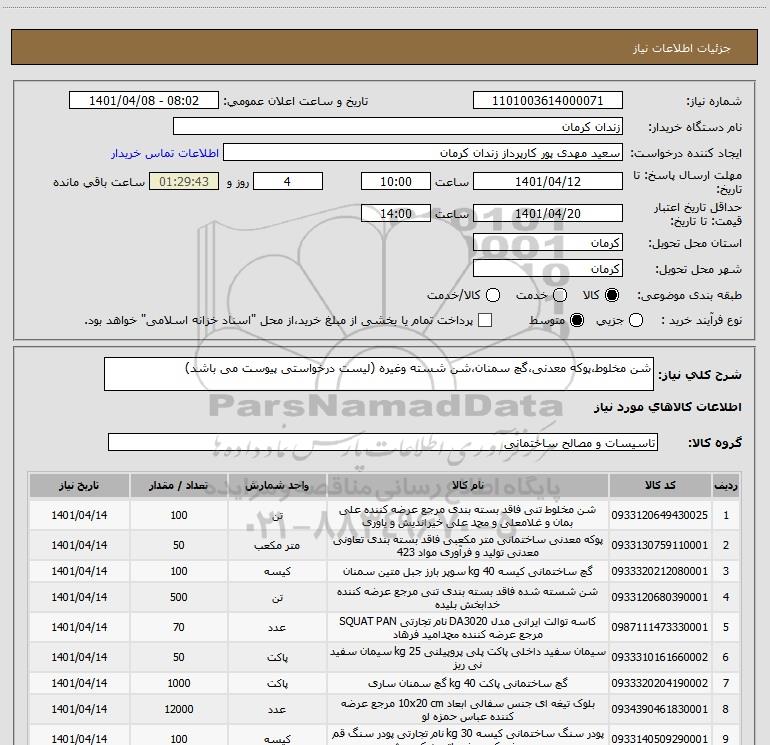Select product code 0933320204190002
770x745 pixels.
(660, 683)
